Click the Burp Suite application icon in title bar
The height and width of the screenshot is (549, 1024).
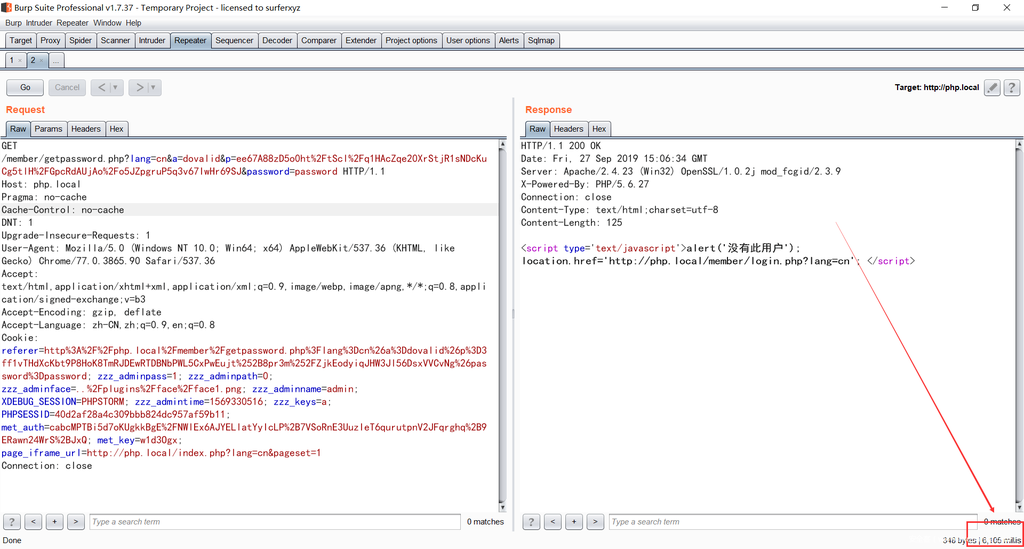click(x=7, y=7)
